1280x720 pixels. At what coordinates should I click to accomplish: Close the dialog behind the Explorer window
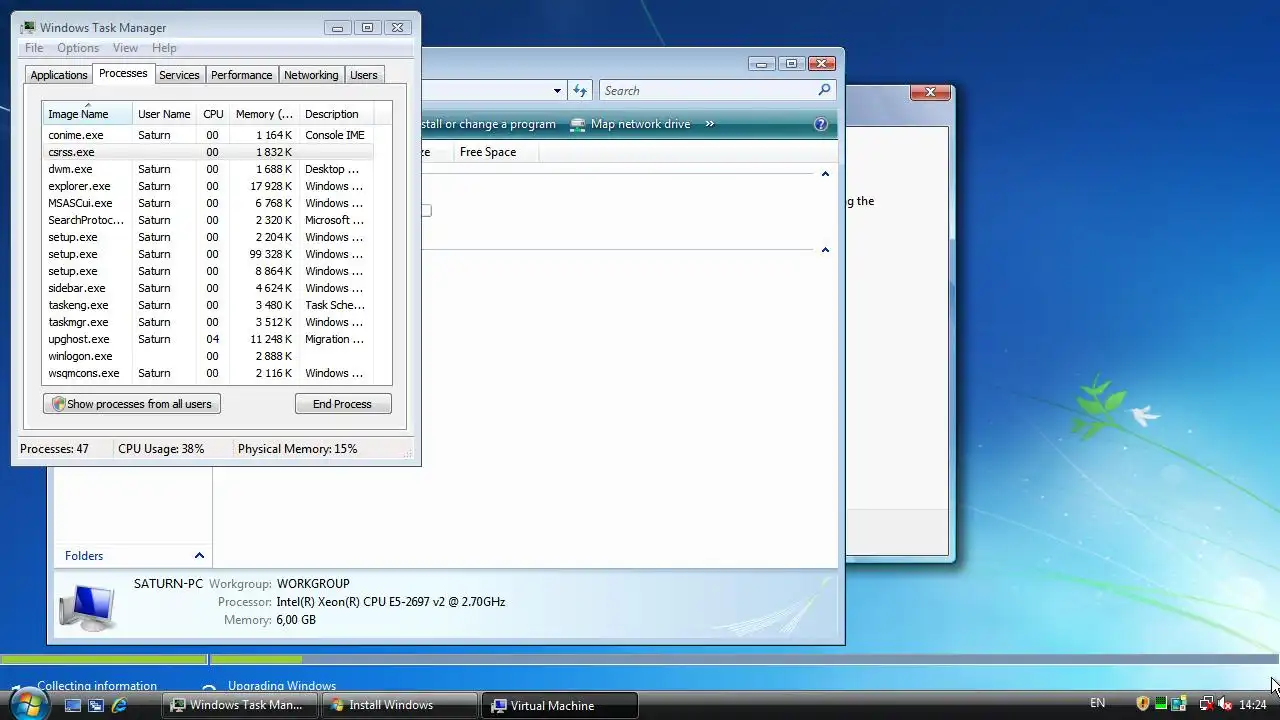coord(930,92)
